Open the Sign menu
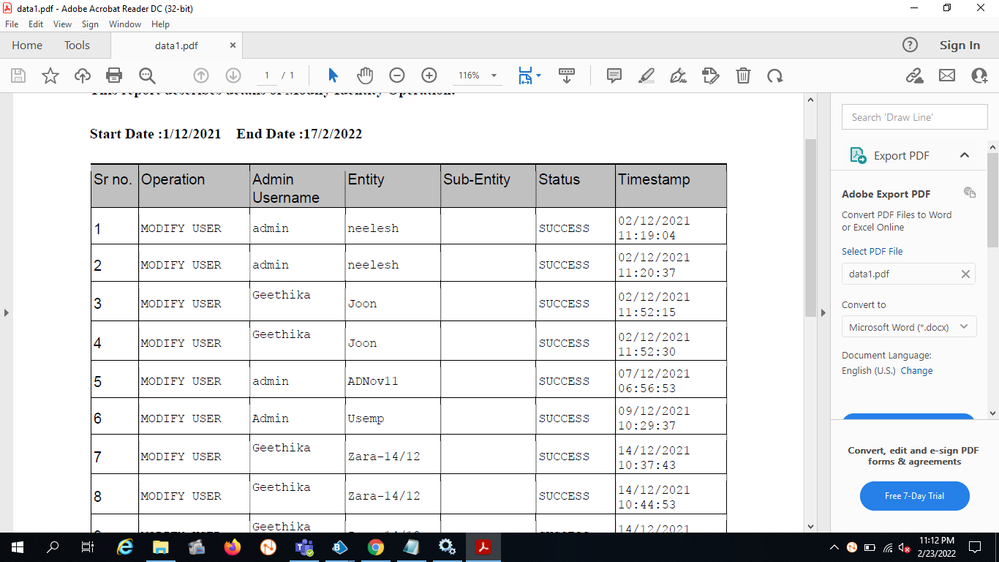The width and height of the screenshot is (999, 562). [x=90, y=24]
